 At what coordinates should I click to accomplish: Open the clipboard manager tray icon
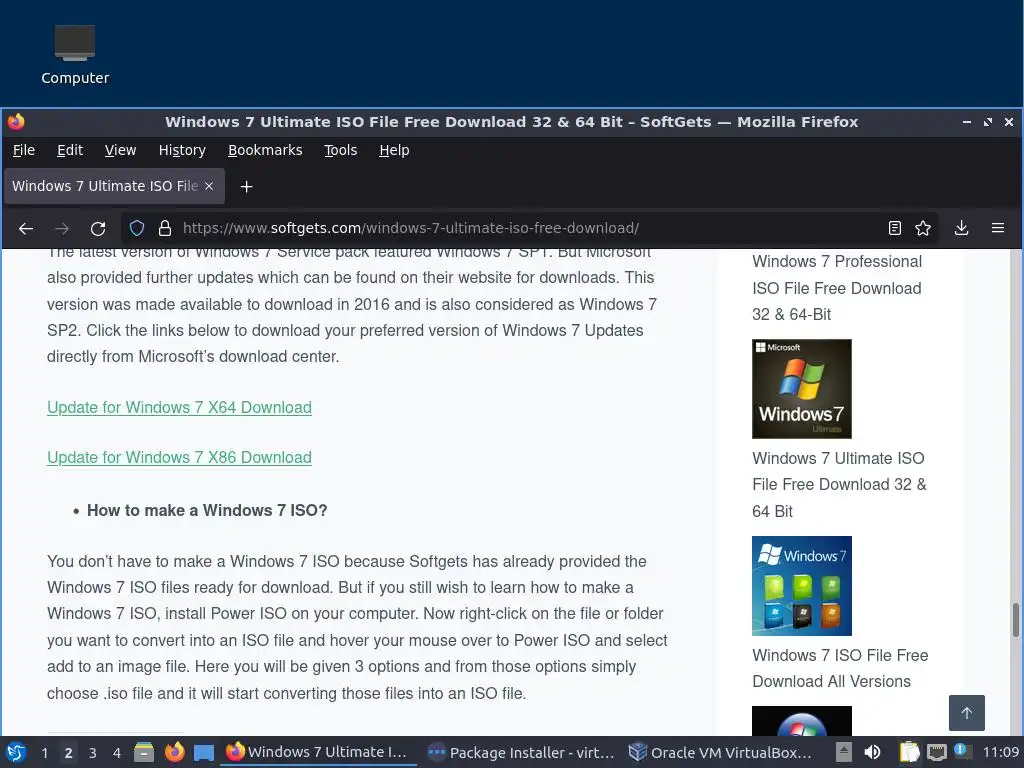[909, 752]
